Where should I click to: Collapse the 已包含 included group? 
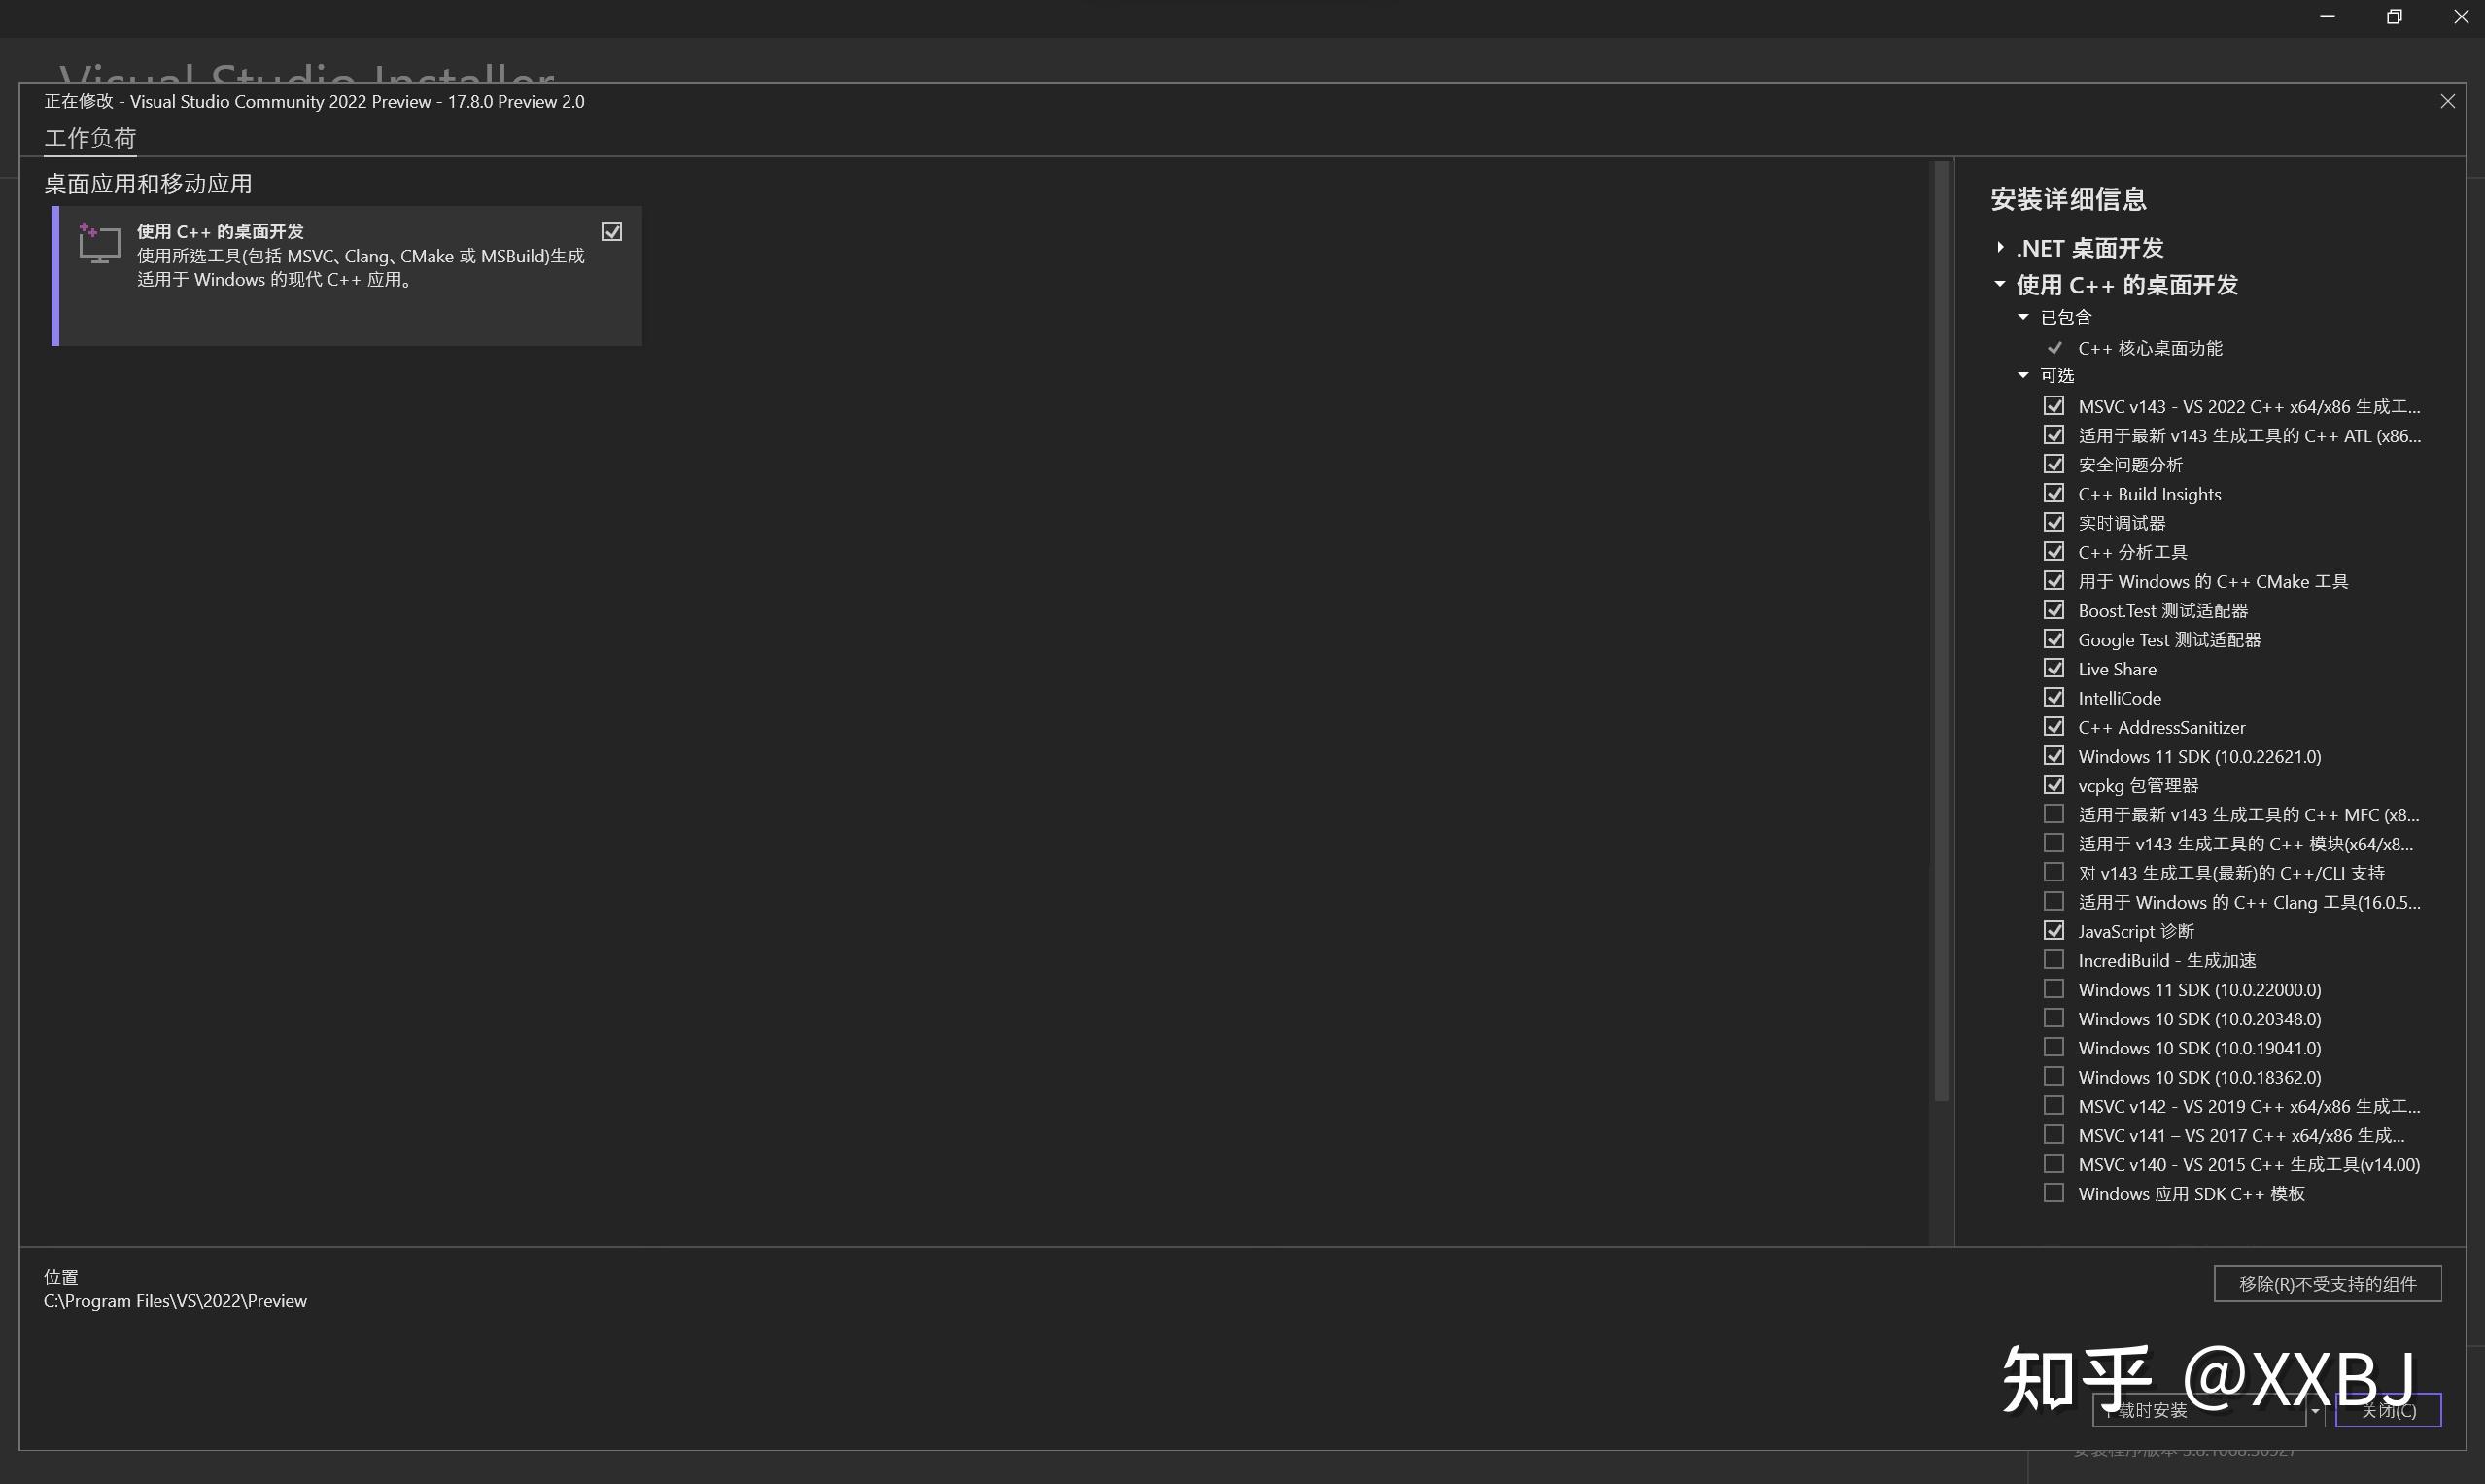(x=2023, y=317)
